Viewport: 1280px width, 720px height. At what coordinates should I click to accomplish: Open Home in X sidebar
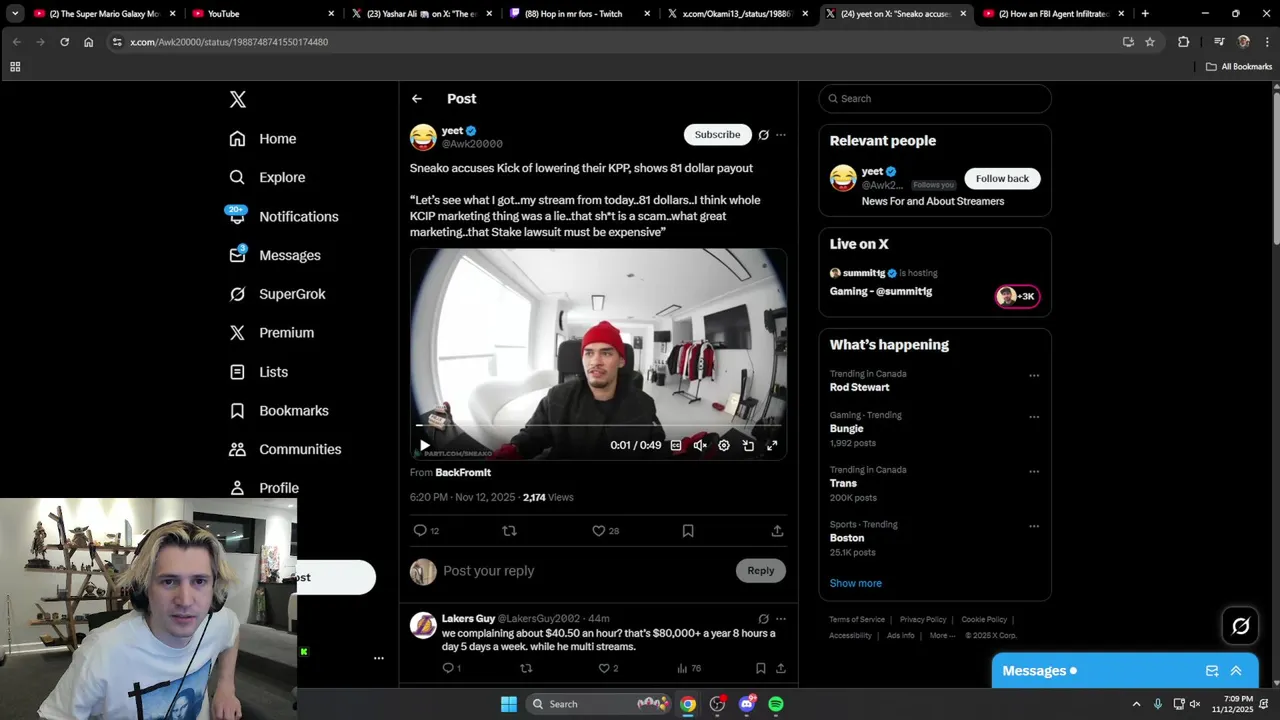[263, 139]
